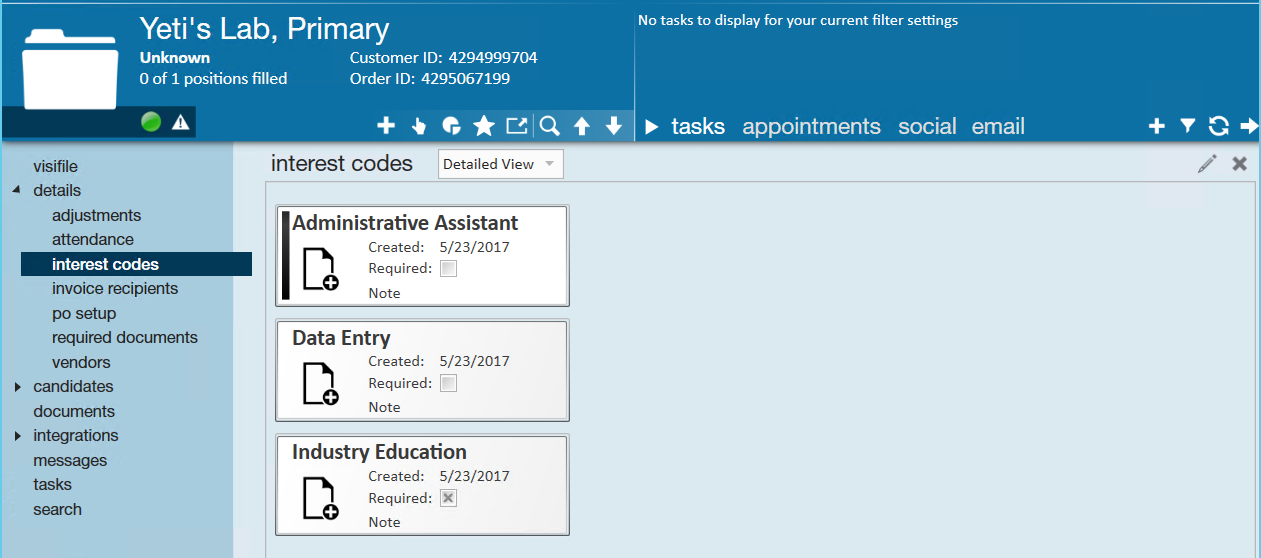
Task: Refresh the tasks panel
Action: click(x=1218, y=126)
